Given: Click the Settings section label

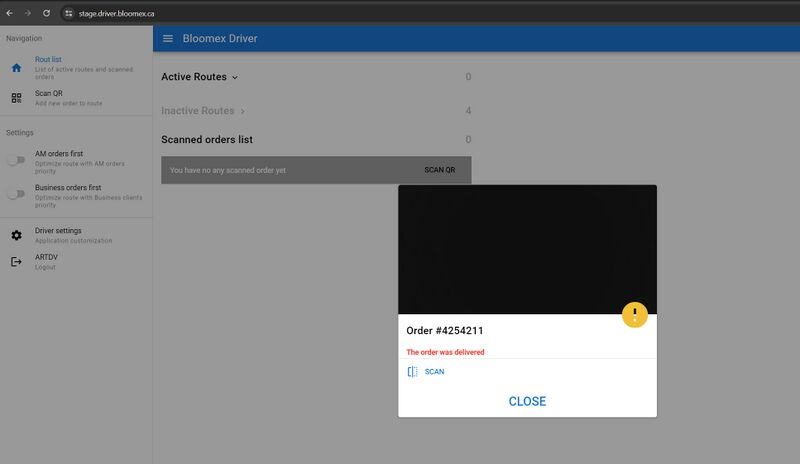Looking at the screenshot, I should pyautogui.click(x=20, y=133).
